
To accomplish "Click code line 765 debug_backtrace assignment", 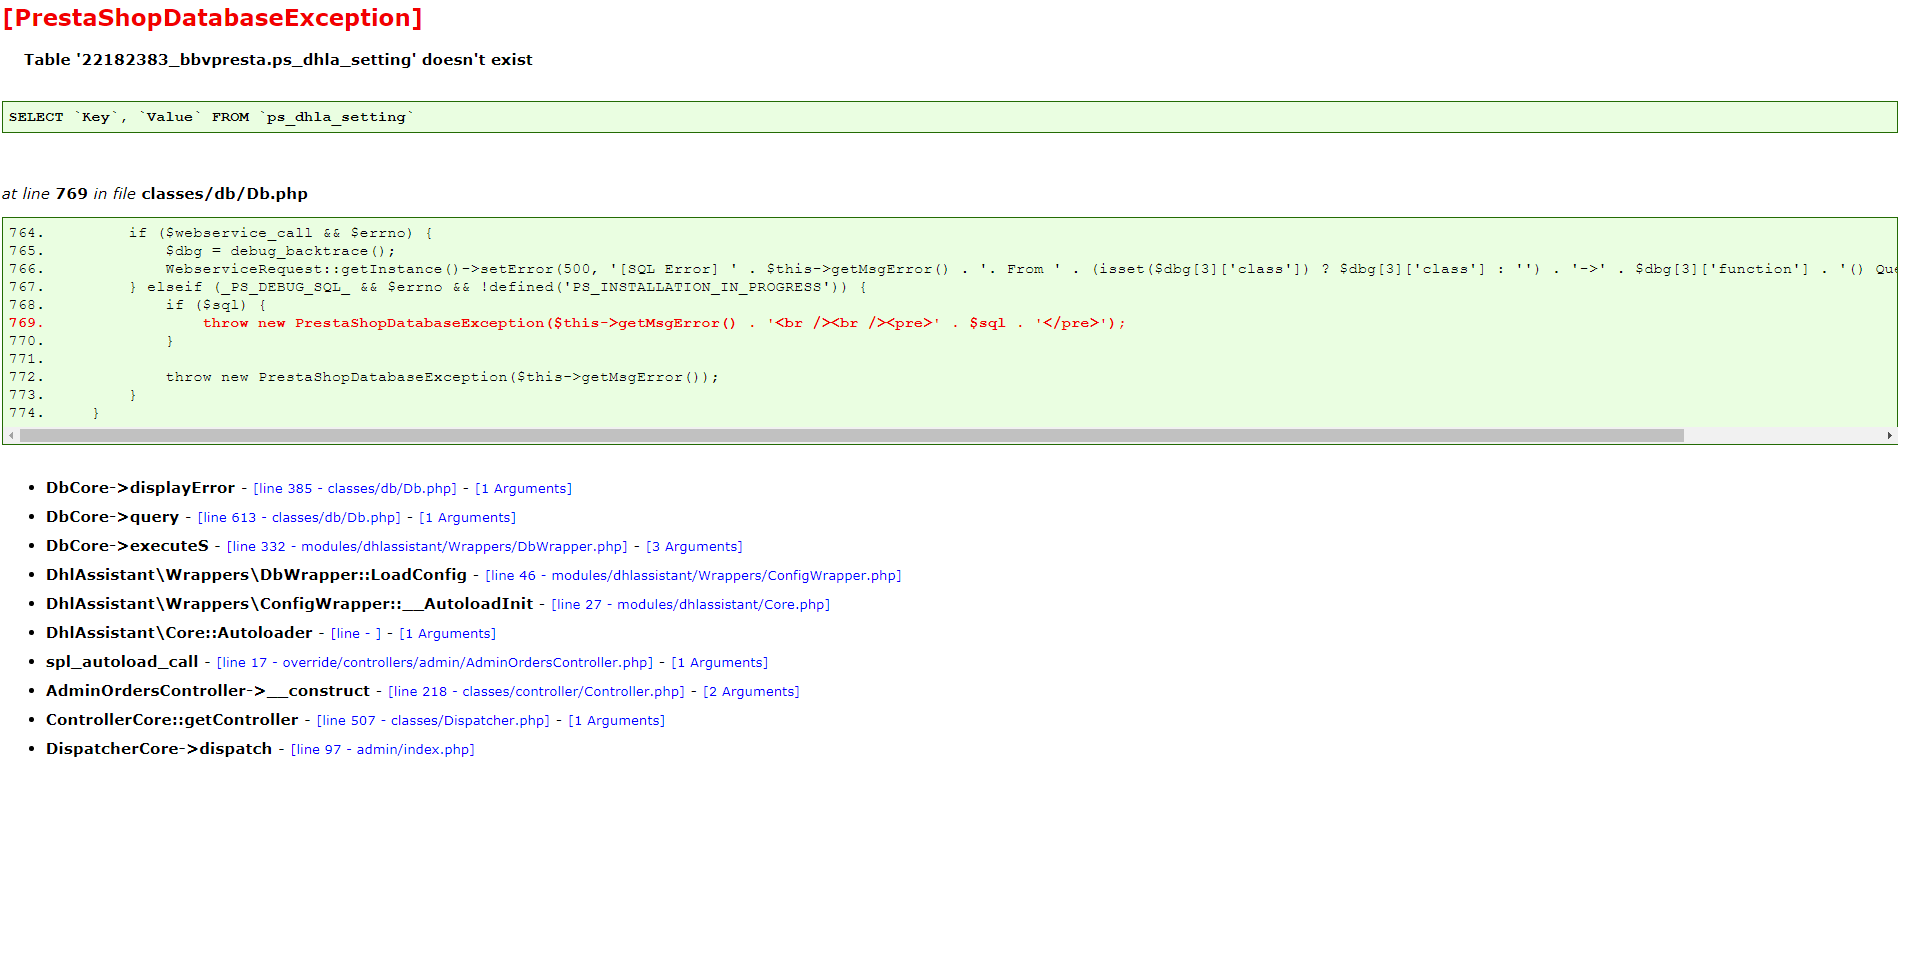I will coord(280,251).
